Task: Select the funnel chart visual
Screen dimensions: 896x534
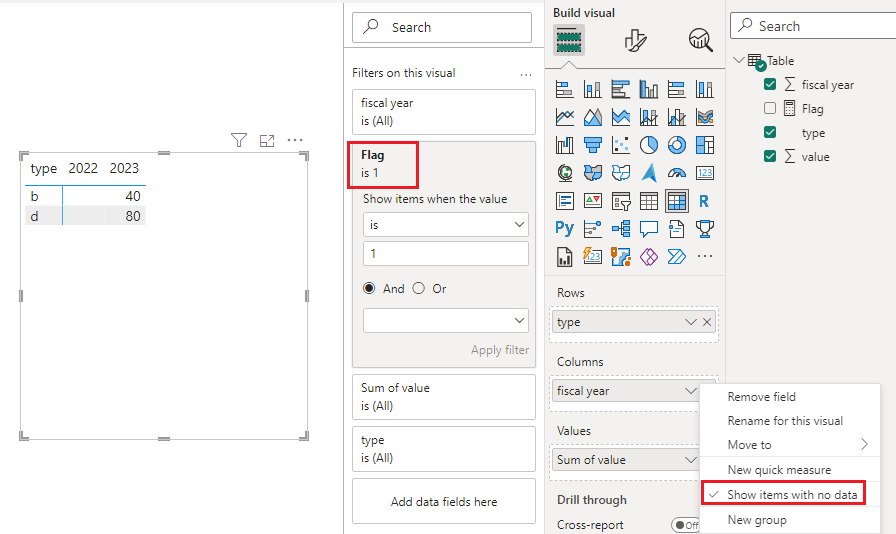Action: pyautogui.click(x=593, y=145)
